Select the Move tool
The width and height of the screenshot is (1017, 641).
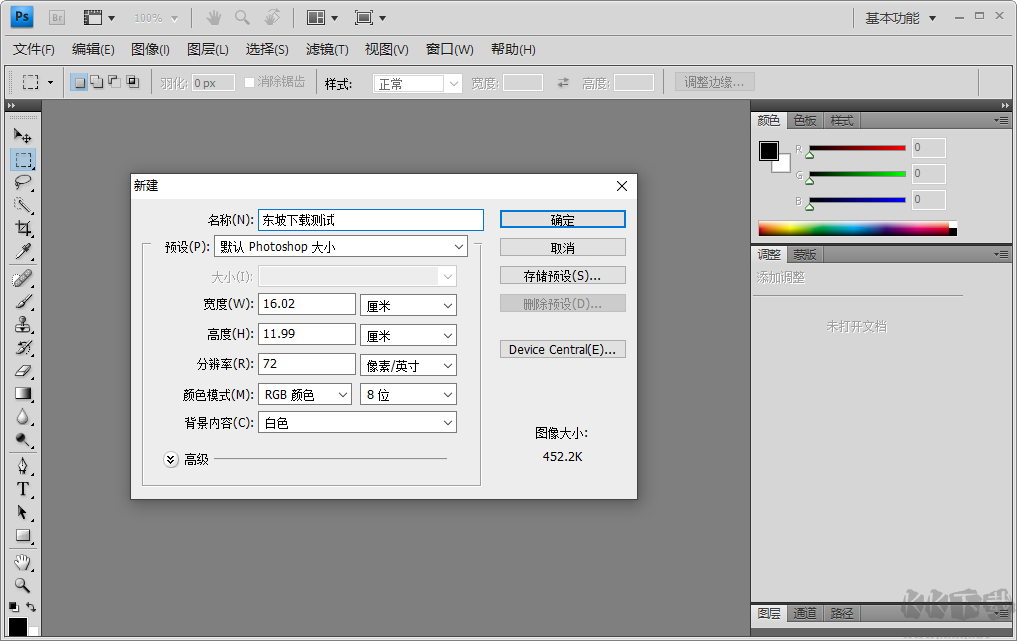click(23, 135)
